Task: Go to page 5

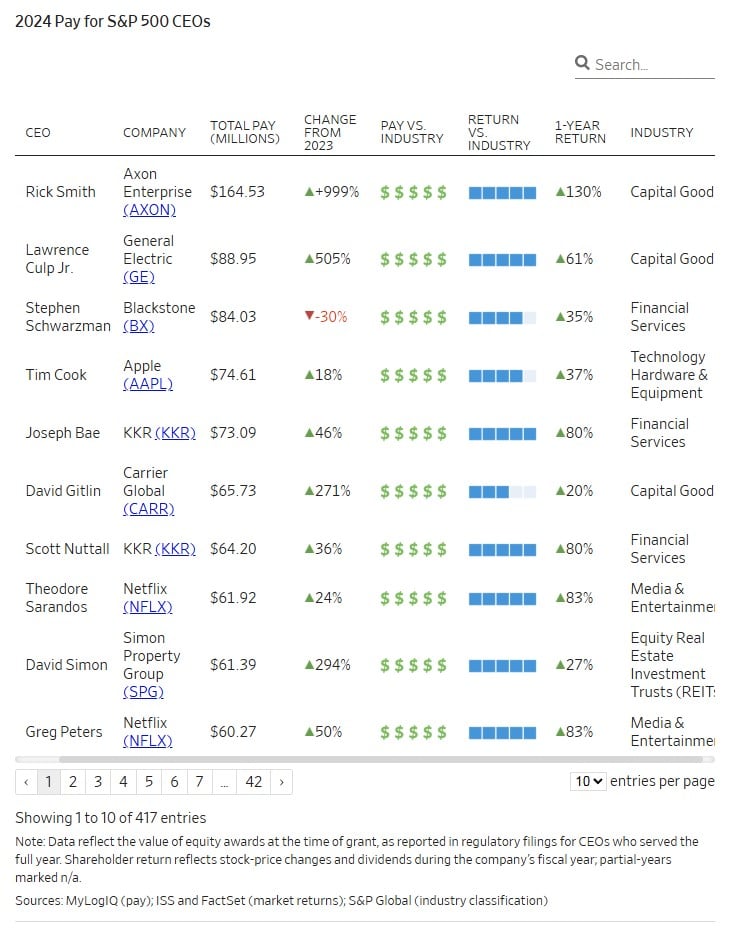Action: point(149,782)
